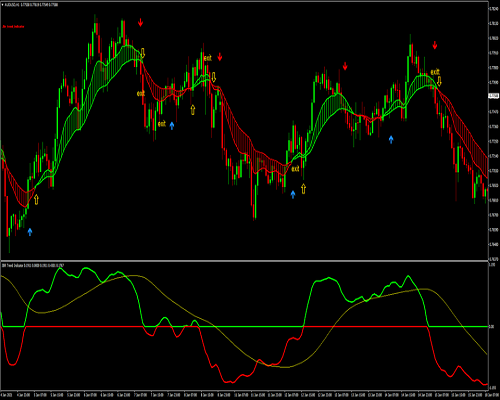Image resolution: width=500 pixels, height=400 pixels.
Task: Select the exit label near the chart's lowest trough
Action: pyautogui.click(x=295, y=169)
